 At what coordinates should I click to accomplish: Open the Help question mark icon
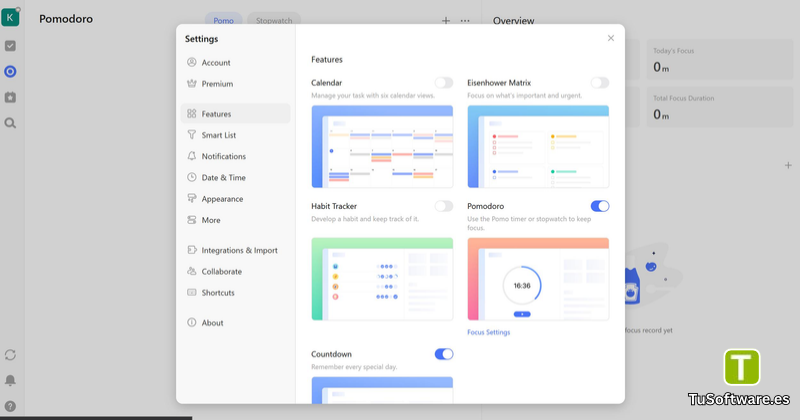click(x=10, y=406)
